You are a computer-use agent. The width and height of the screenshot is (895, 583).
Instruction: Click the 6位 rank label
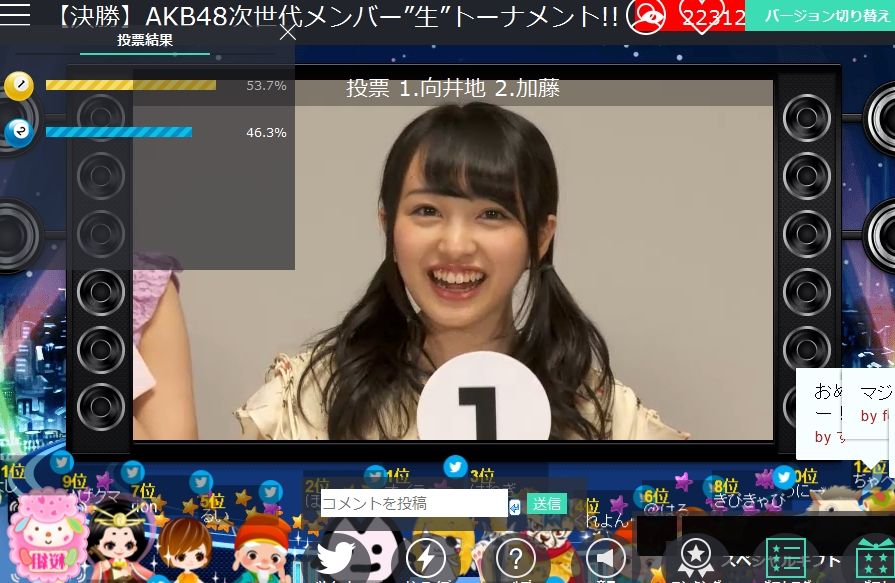pyautogui.click(x=656, y=496)
